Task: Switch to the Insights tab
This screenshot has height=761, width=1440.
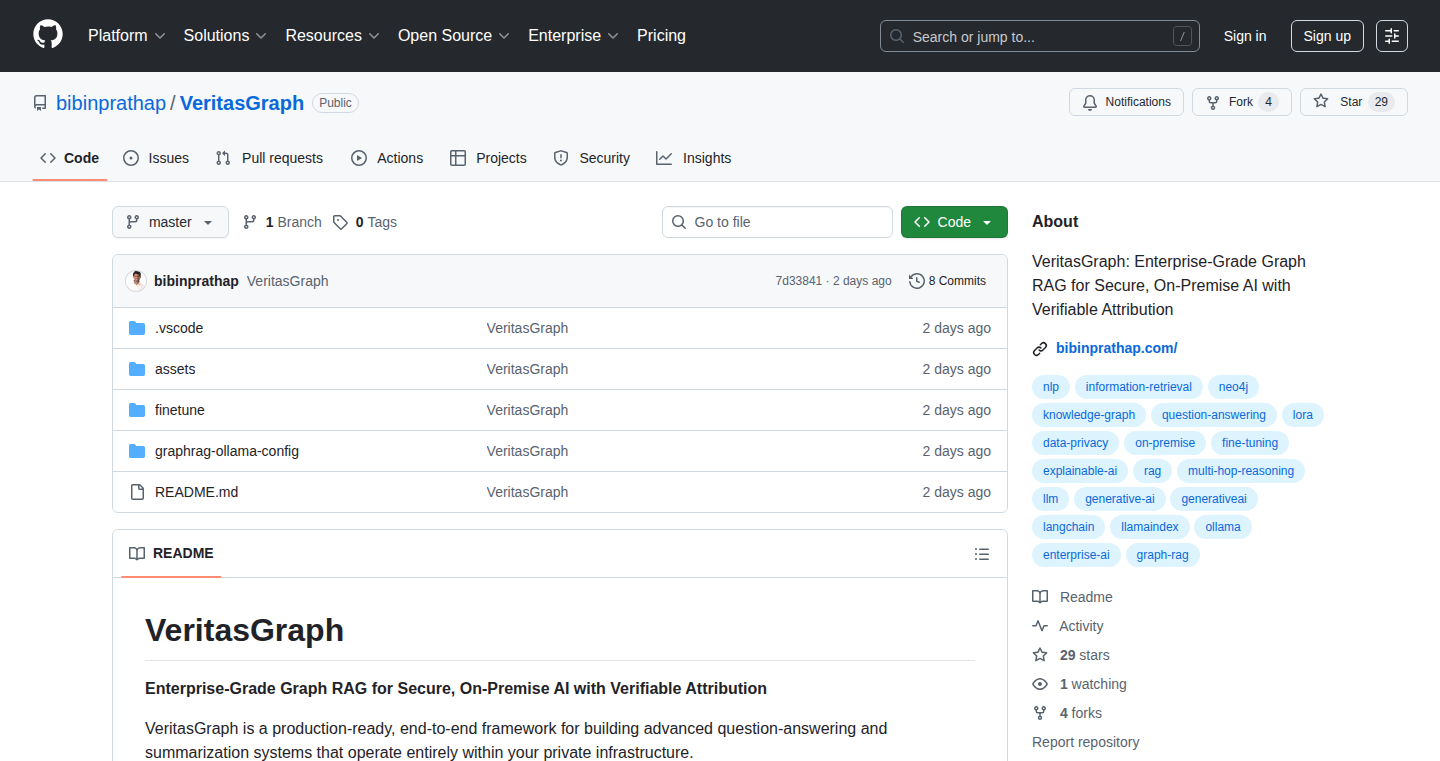Action: [x=694, y=158]
